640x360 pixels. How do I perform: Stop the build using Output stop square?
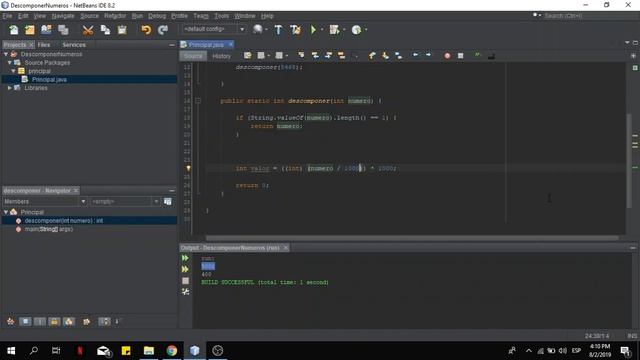tap(185, 281)
